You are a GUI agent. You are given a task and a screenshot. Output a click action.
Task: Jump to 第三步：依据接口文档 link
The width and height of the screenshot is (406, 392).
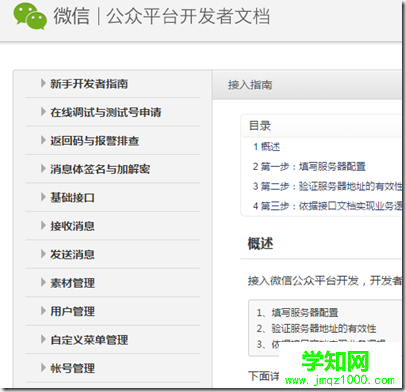point(327,206)
